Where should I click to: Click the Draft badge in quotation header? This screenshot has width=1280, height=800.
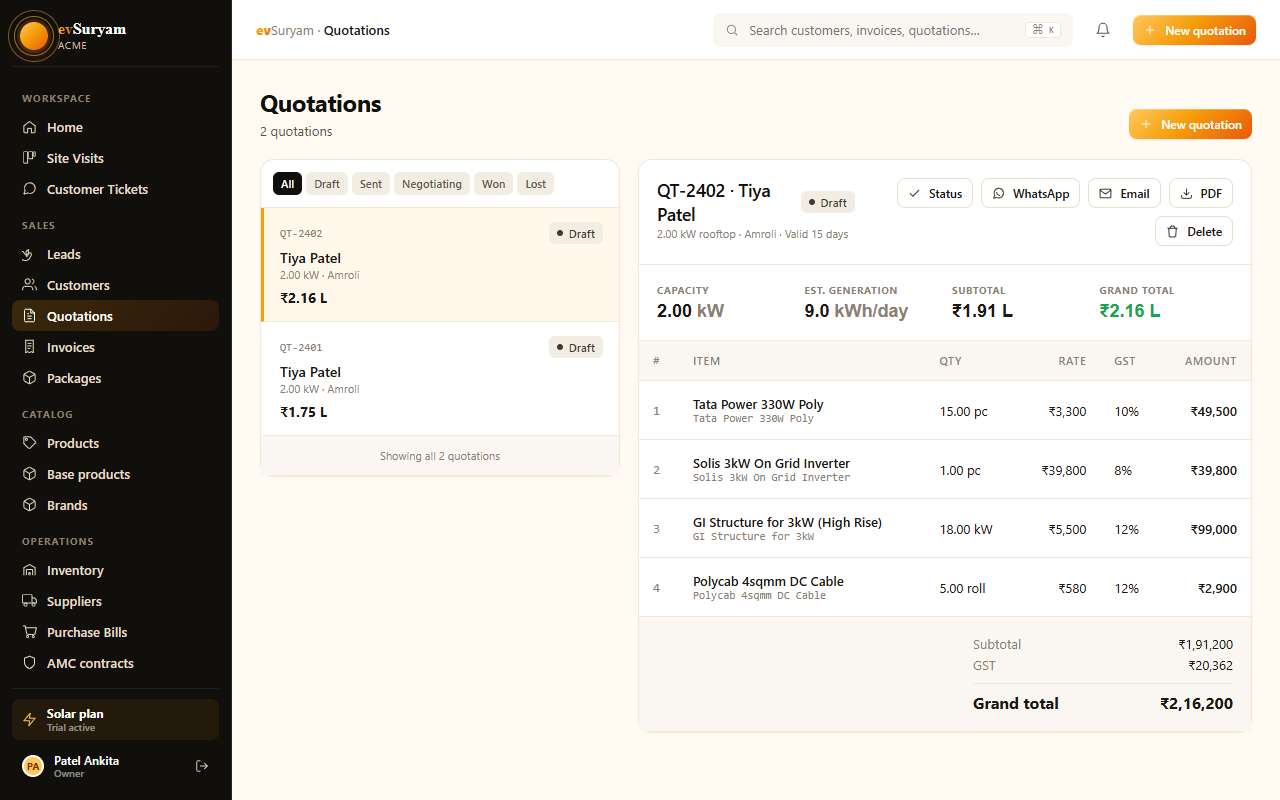828,202
